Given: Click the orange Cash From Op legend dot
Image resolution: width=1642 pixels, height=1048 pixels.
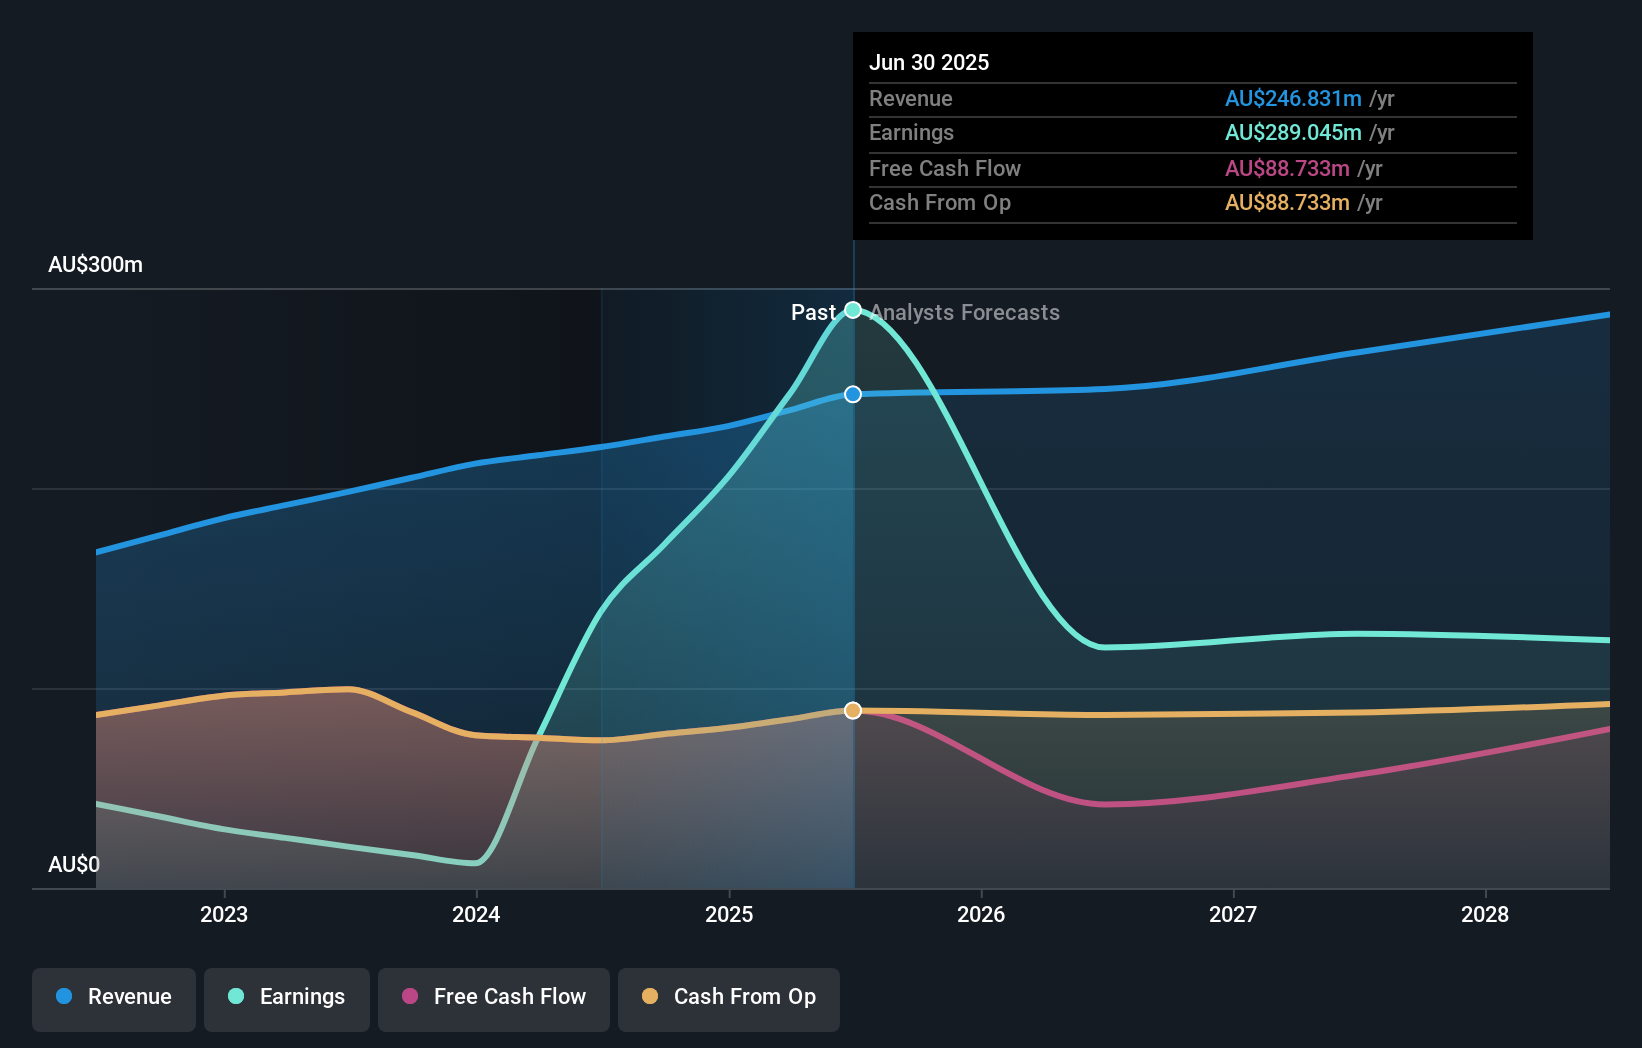Looking at the screenshot, I should pos(650,996).
